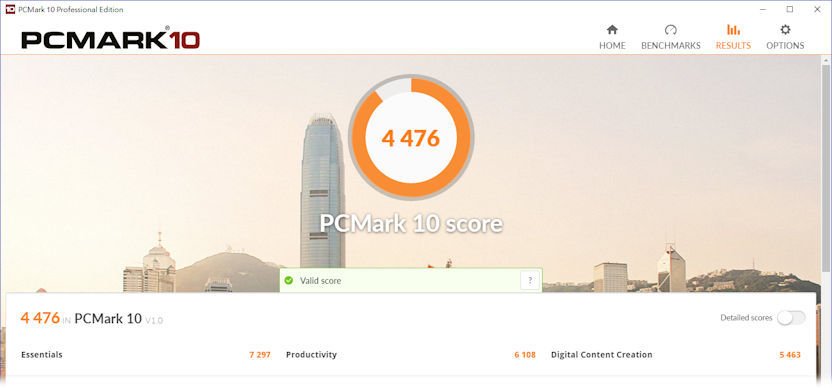Screen dimensions: 832x388
Task: Click the PCMARK 10 logo
Action: [110, 39]
